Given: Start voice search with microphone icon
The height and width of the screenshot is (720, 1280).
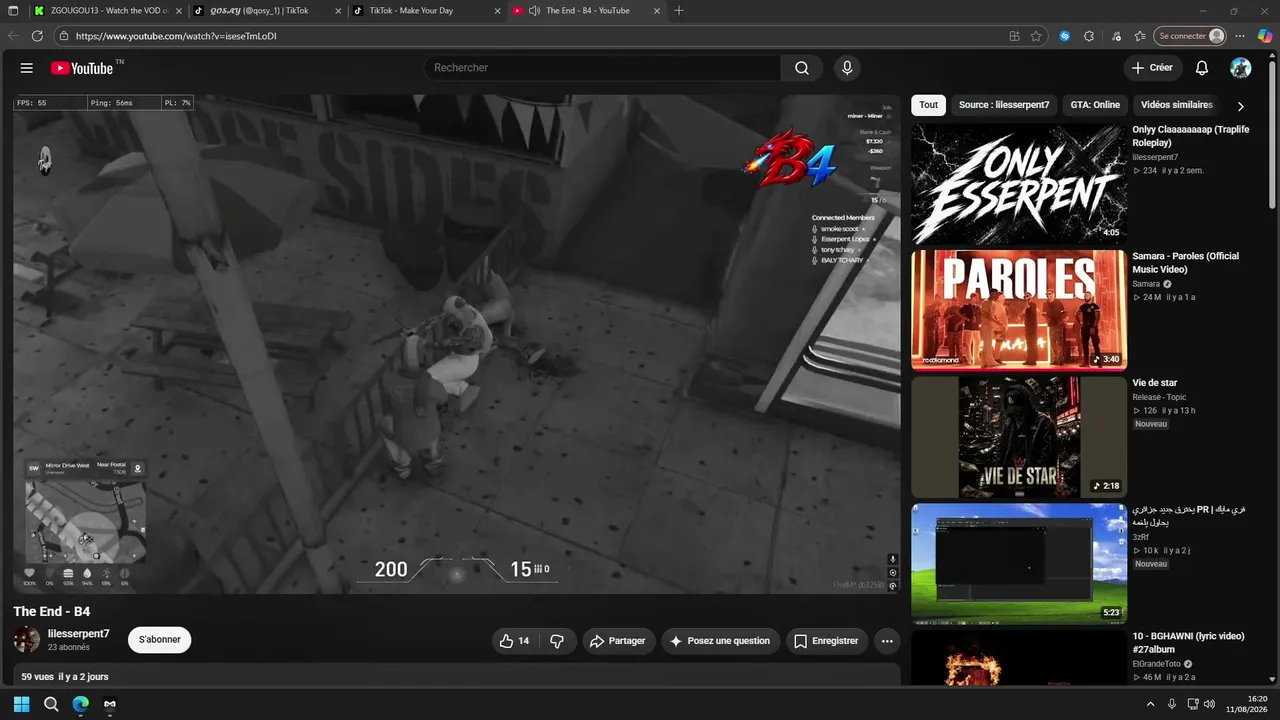Looking at the screenshot, I should [x=847, y=68].
